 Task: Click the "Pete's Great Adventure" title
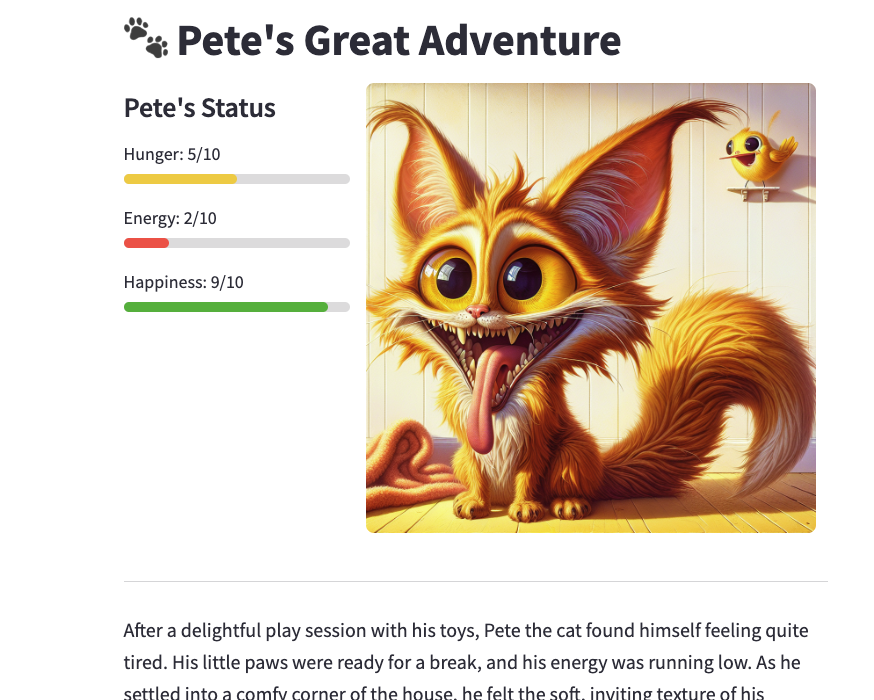tap(398, 41)
